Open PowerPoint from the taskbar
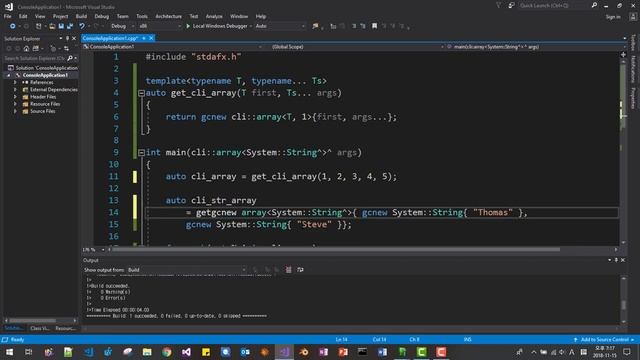 point(343,352)
